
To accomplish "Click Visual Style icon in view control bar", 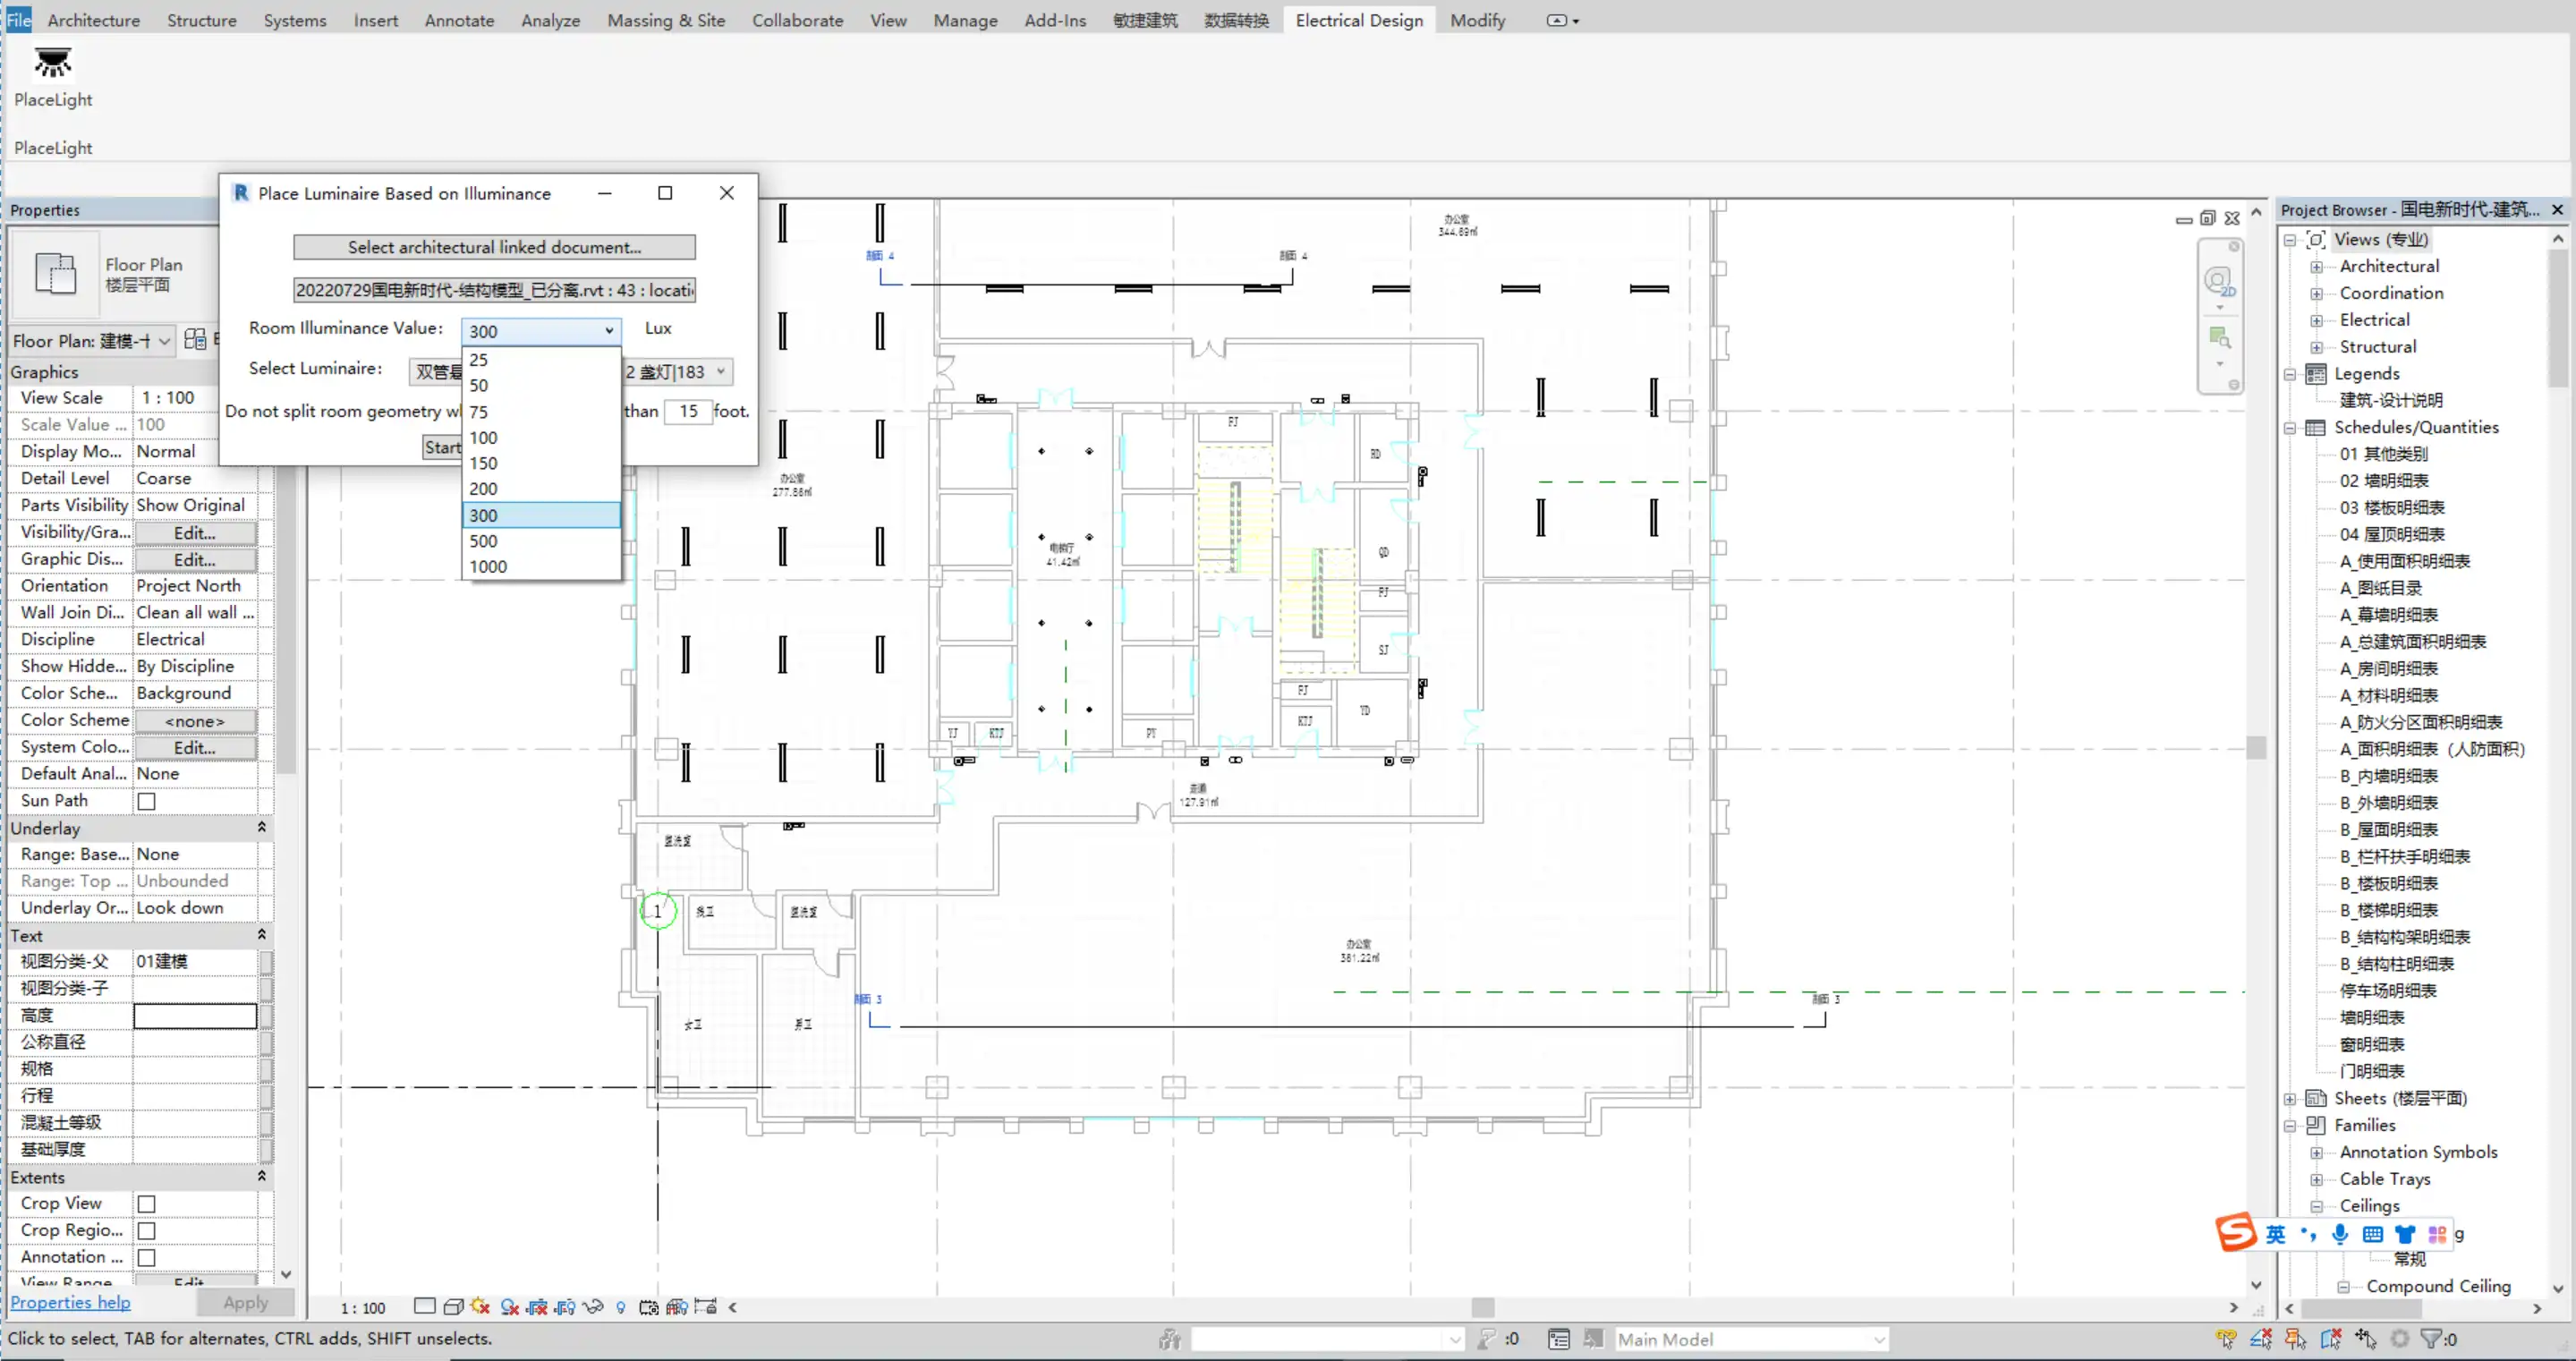I will (x=453, y=1307).
